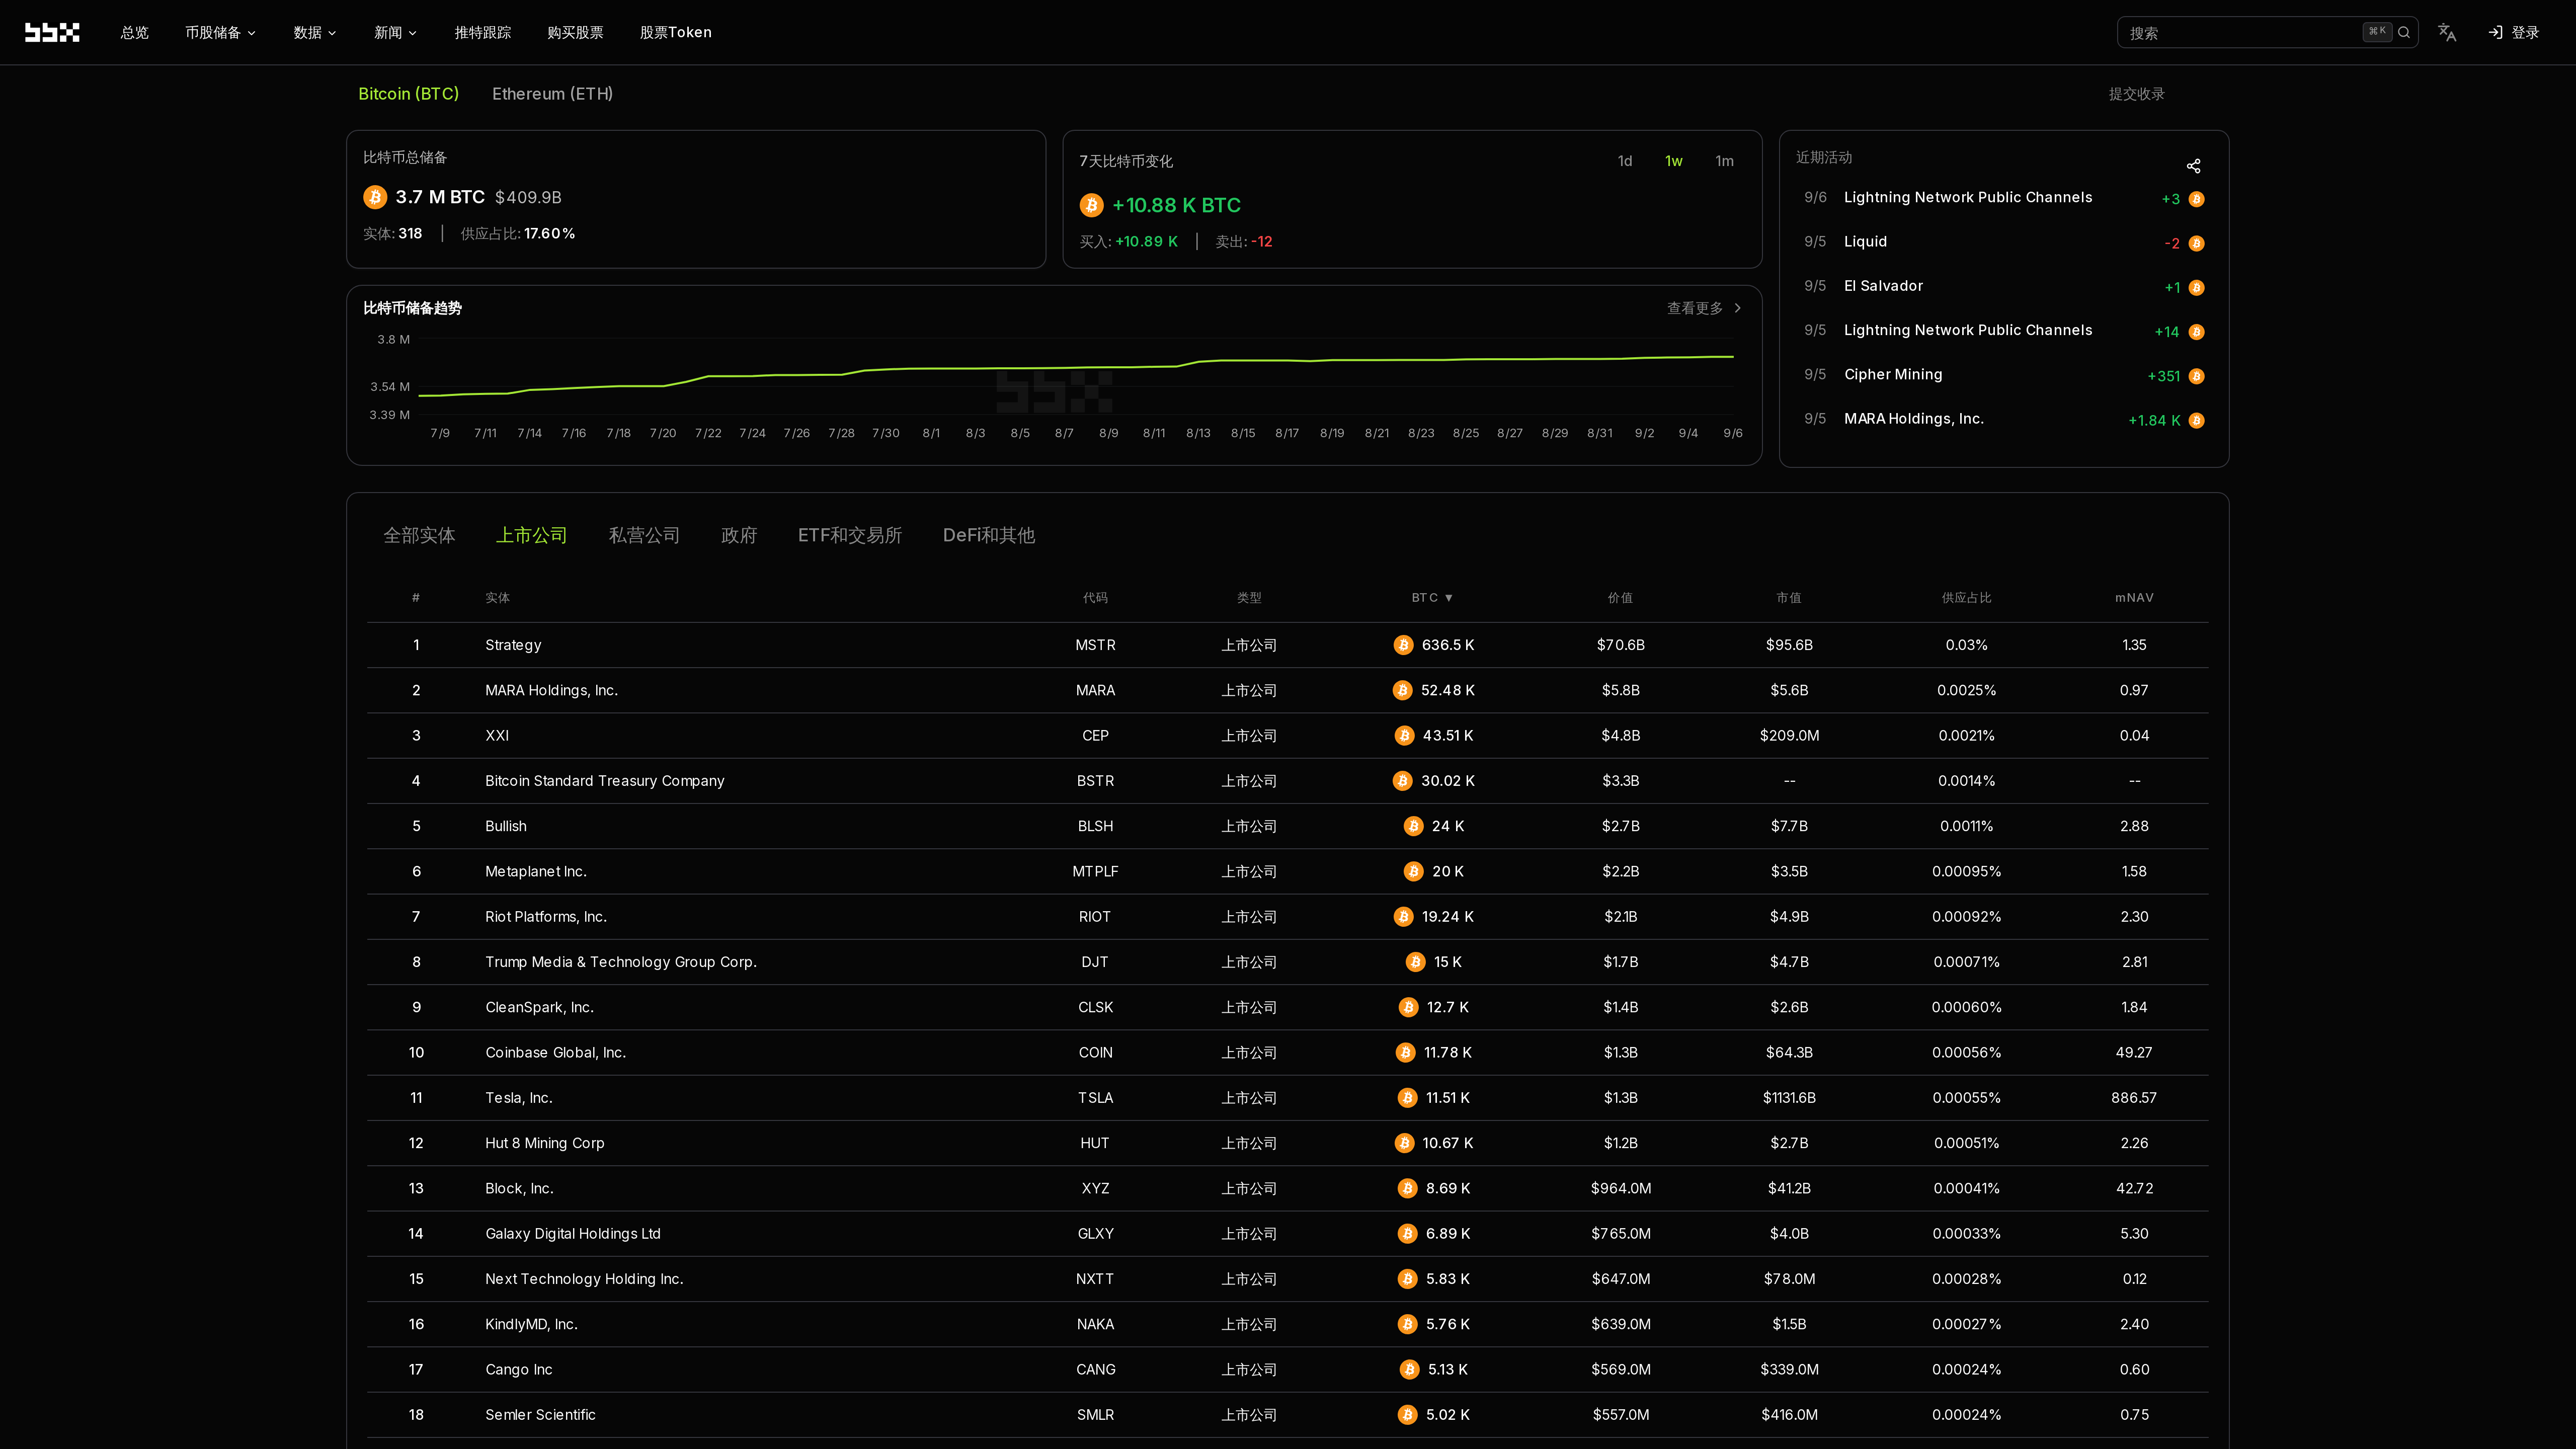This screenshot has width=2576, height=1449.
Task: Select the 1w period toggle
Action: click(x=1674, y=161)
